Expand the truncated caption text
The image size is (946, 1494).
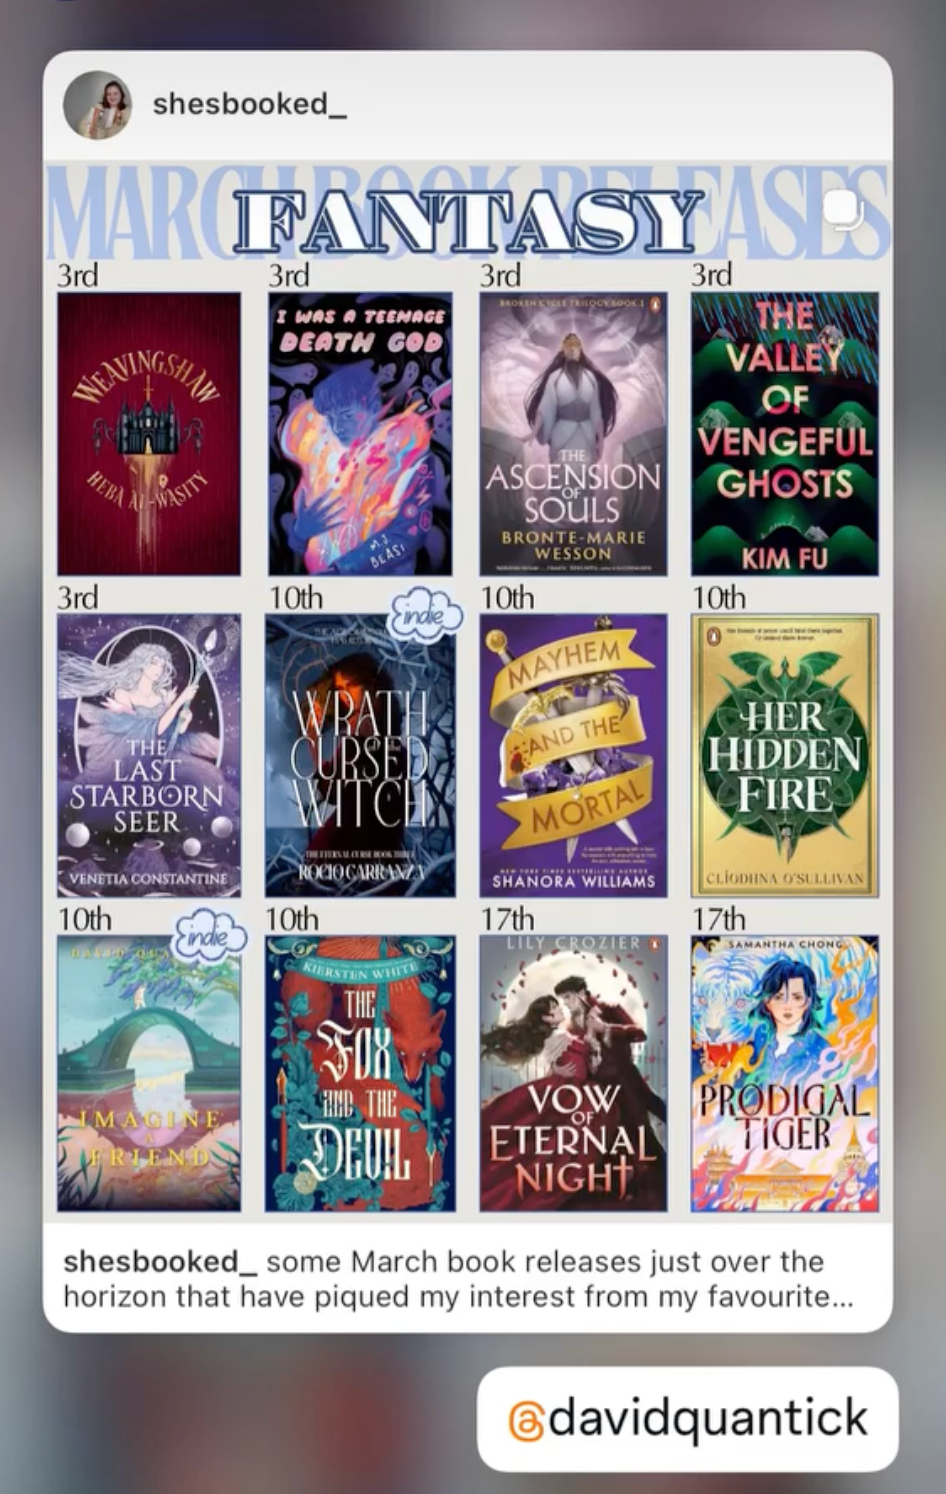point(459,1279)
